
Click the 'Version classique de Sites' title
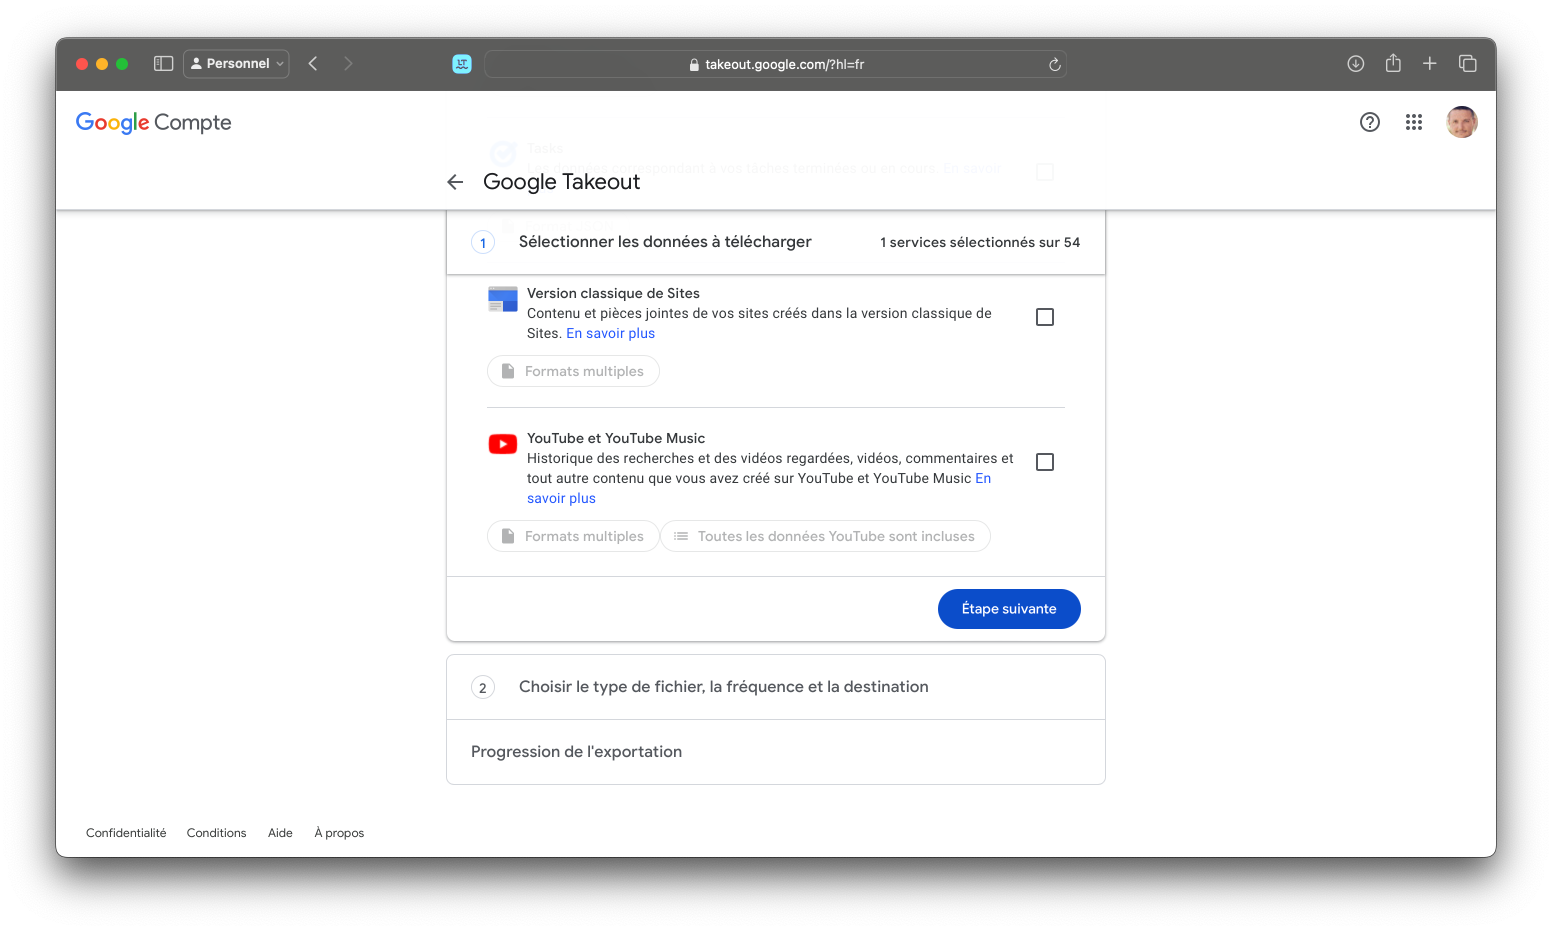tap(613, 293)
